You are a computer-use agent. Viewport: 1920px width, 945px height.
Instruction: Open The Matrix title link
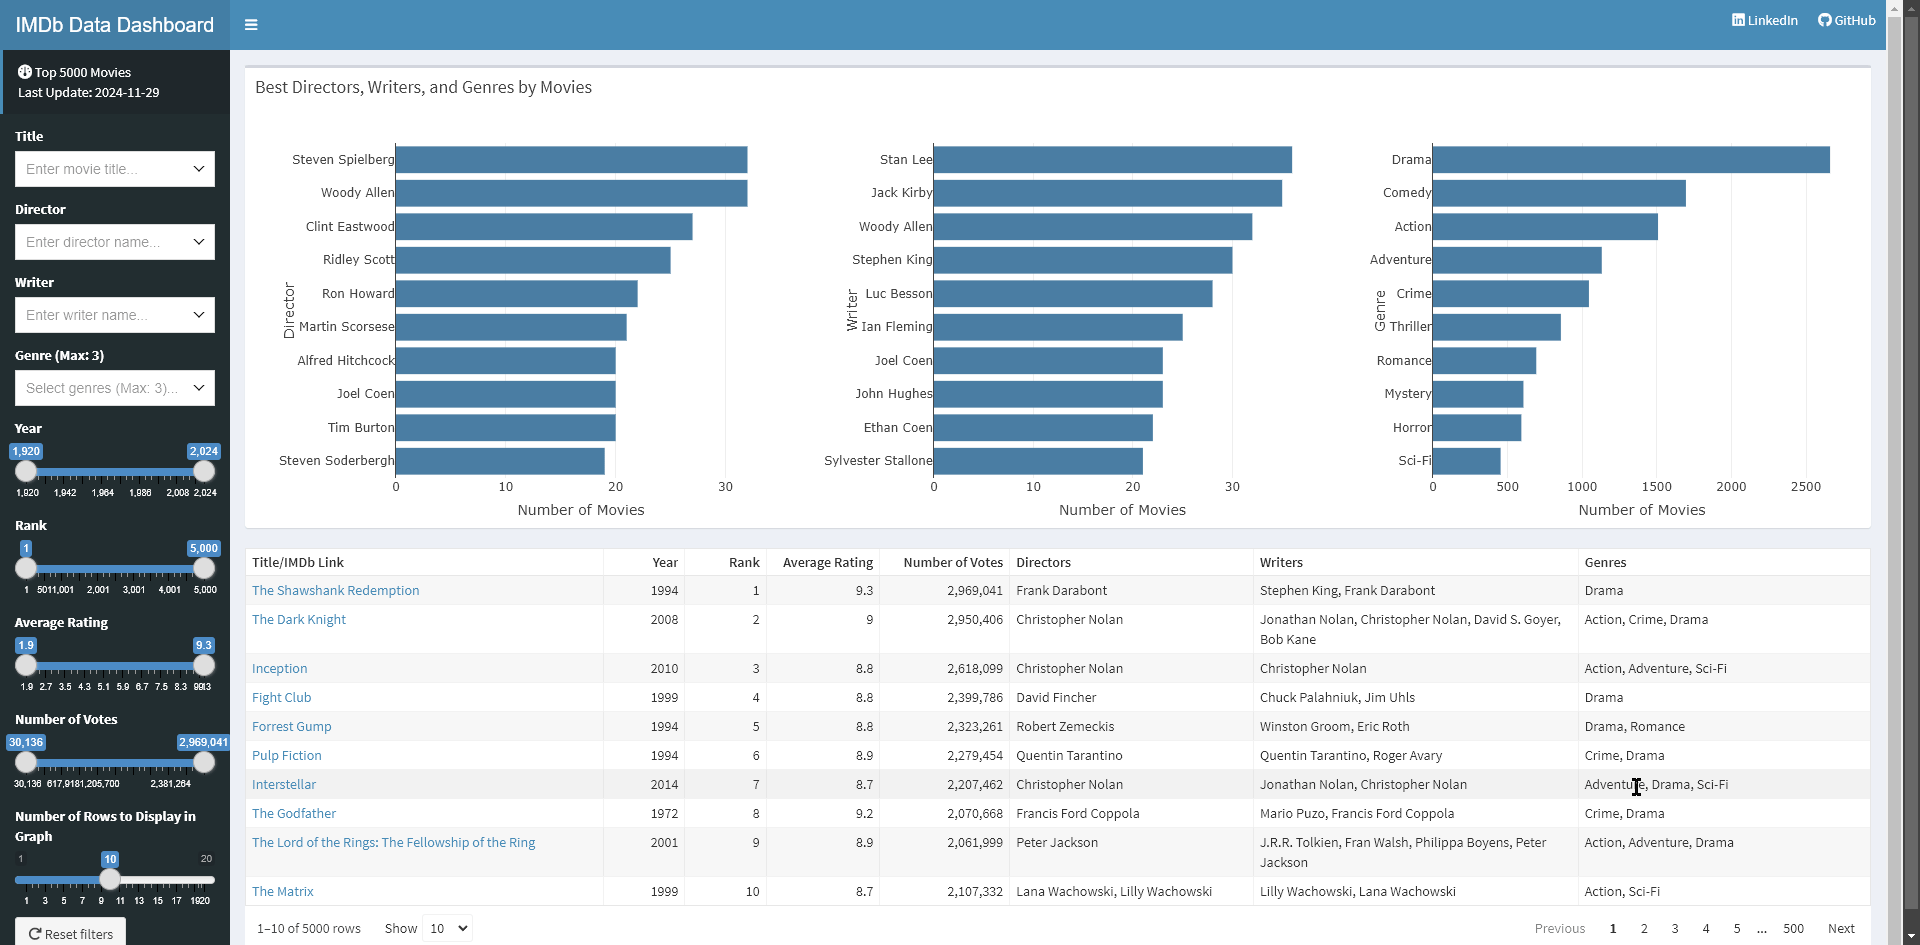[x=282, y=892]
